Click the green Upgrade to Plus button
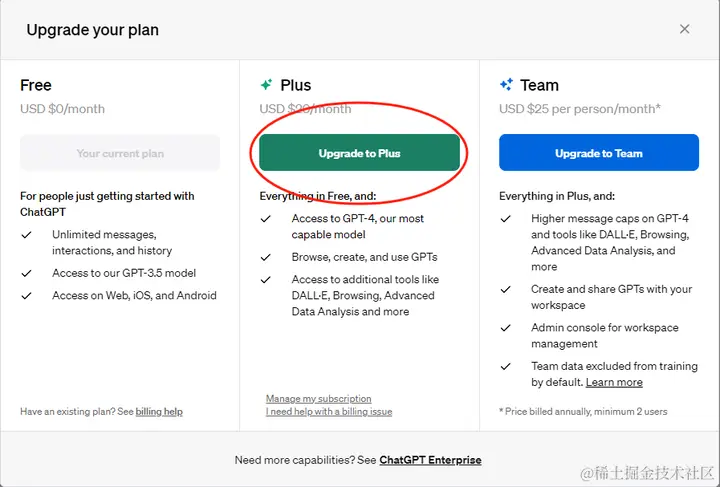Viewport: 720px width, 487px height. [x=360, y=154]
